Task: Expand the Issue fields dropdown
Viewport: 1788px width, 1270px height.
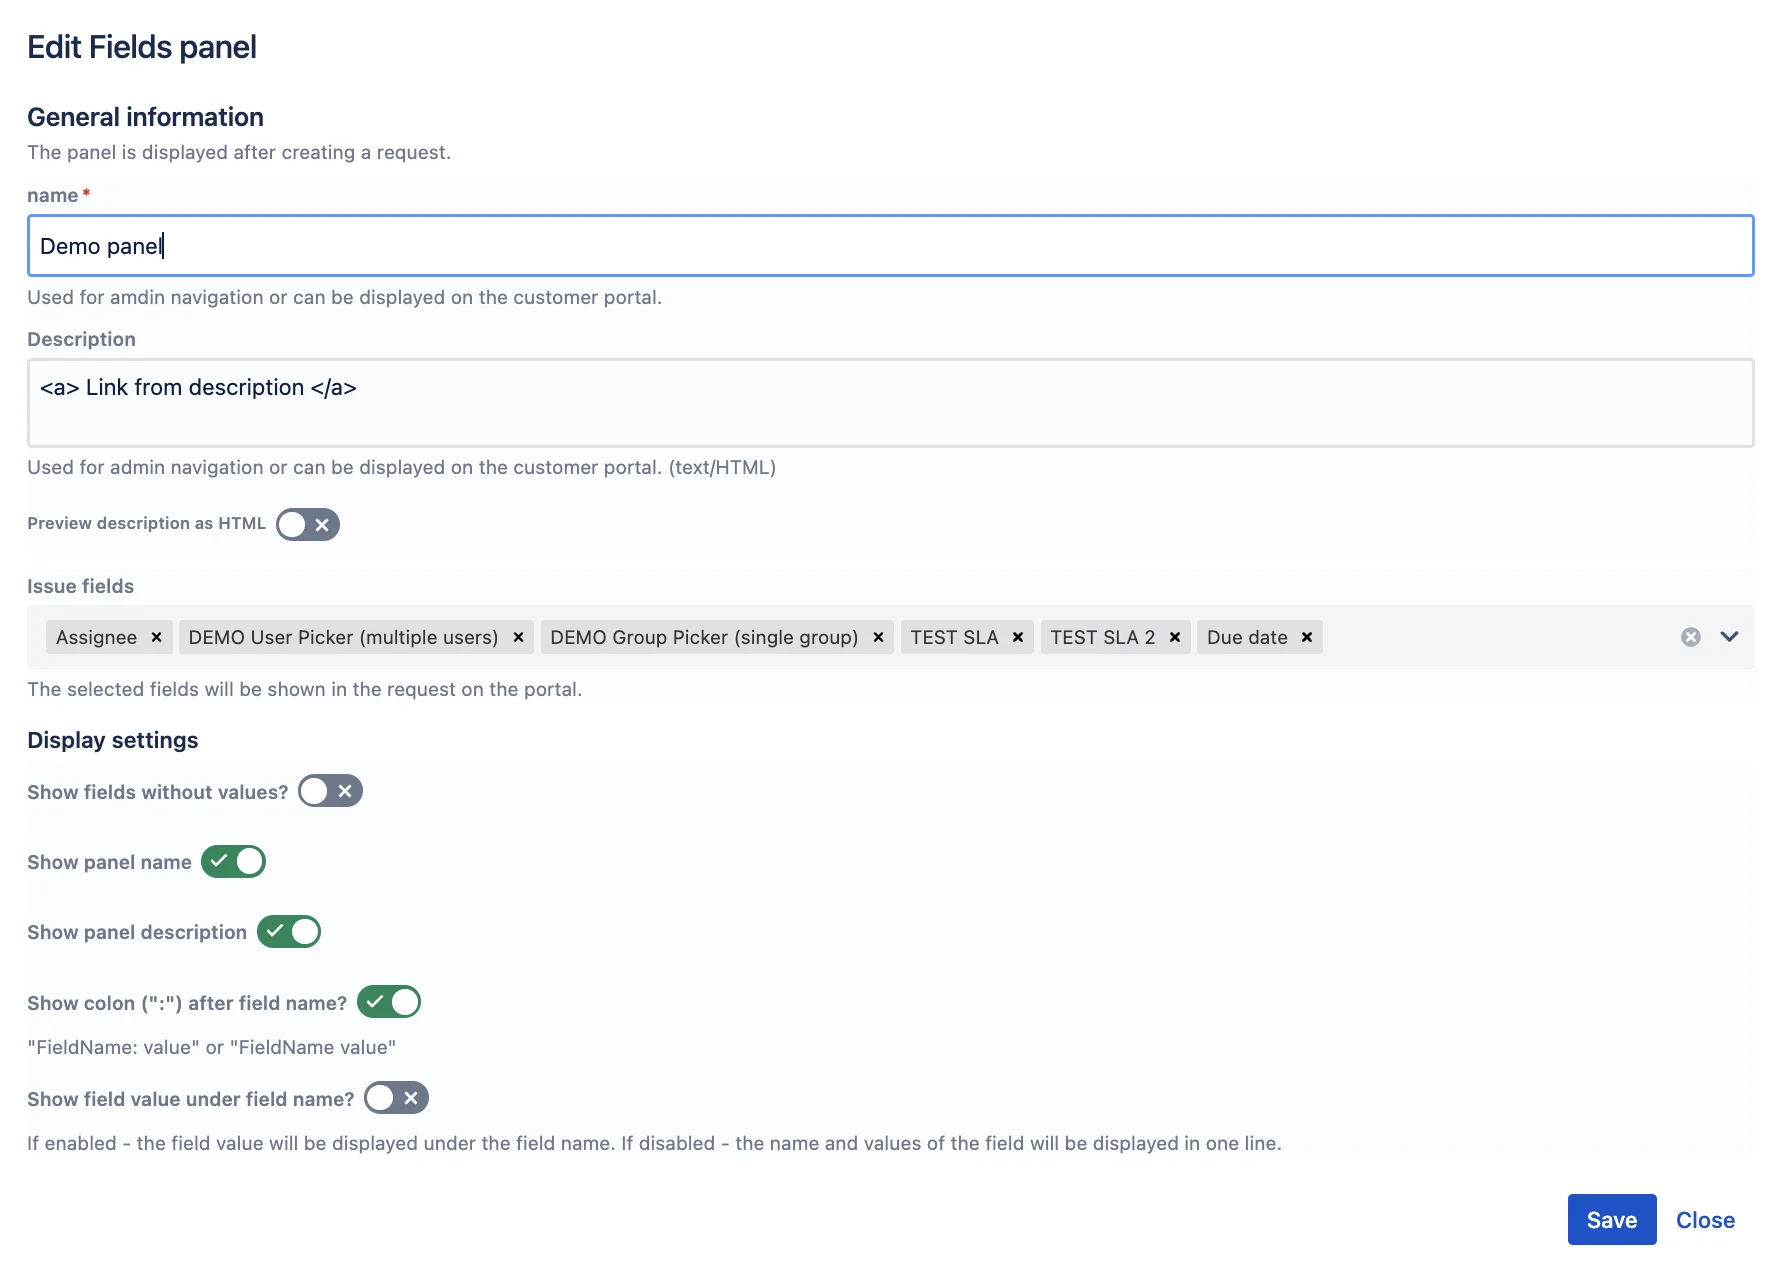Action: tap(1730, 637)
